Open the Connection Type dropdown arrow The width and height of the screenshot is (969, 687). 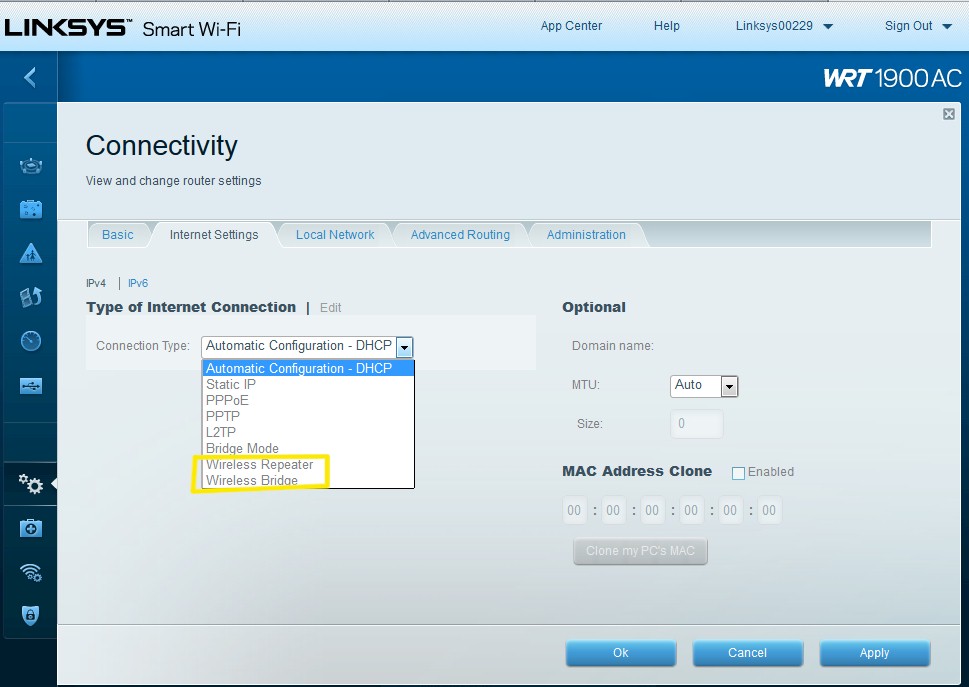coord(404,347)
